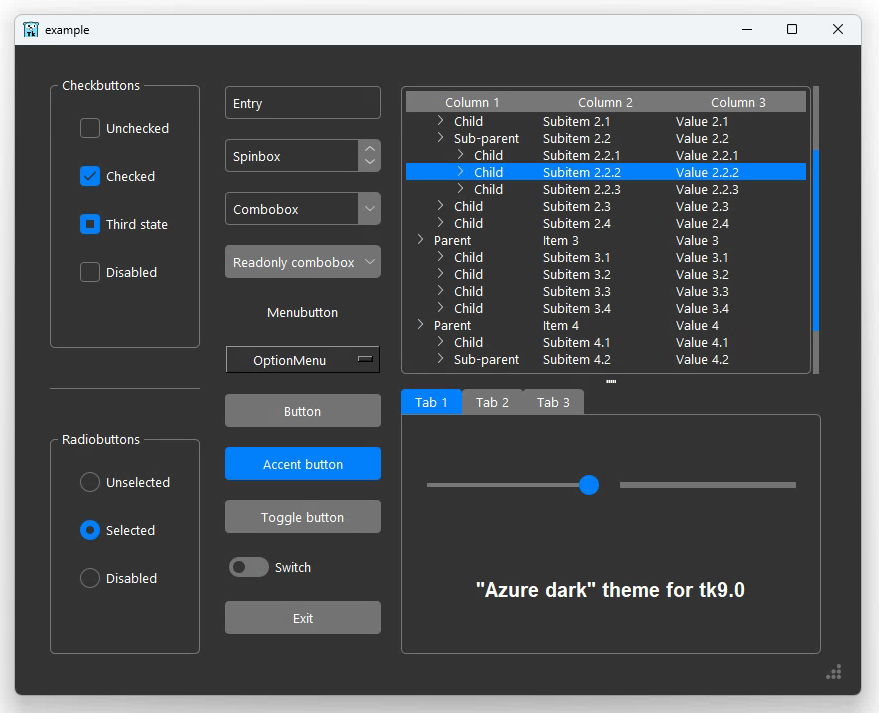Click the pane sash handle below treeview

[x=611, y=381]
